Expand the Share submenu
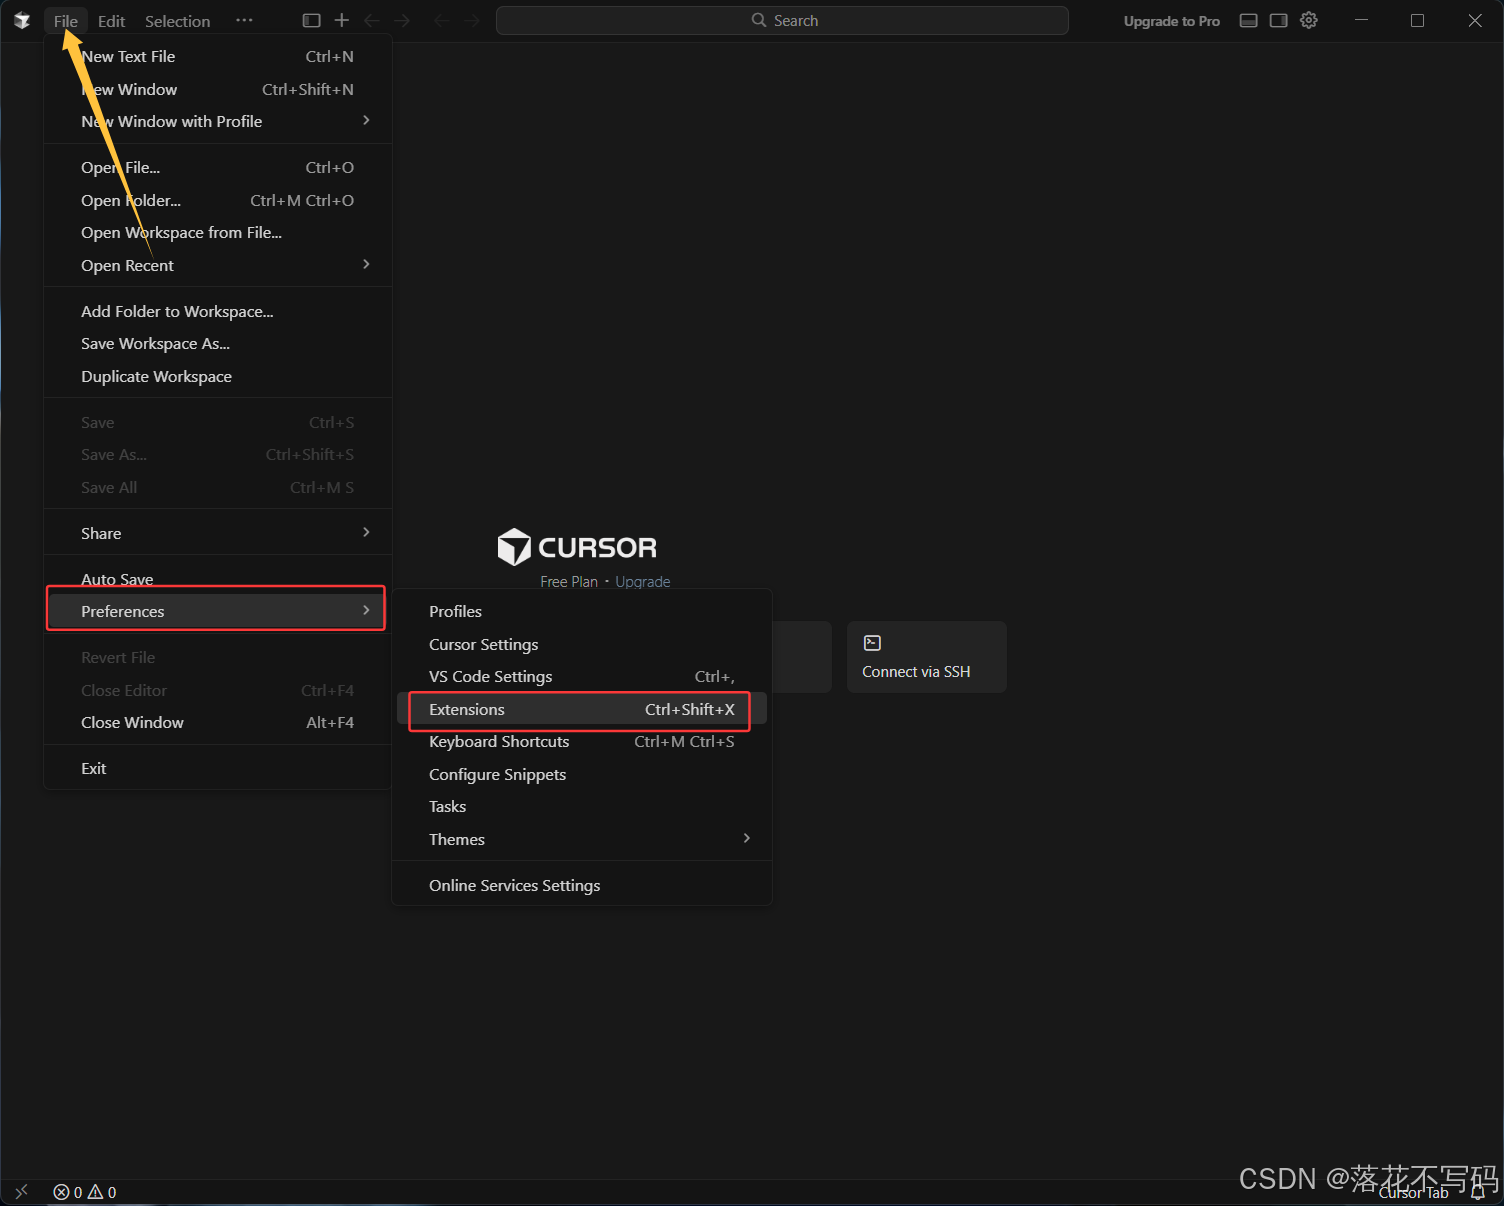Image resolution: width=1504 pixels, height=1206 pixels. point(218,533)
